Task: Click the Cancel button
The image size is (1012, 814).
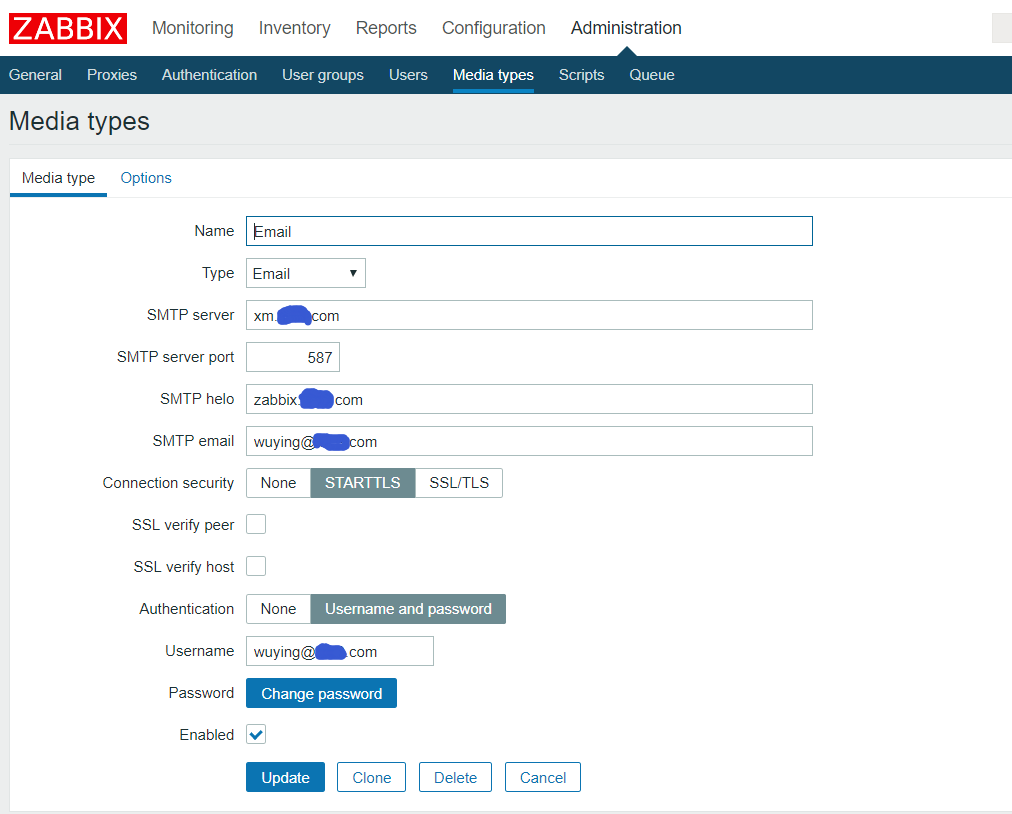Action: pyautogui.click(x=543, y=777)
